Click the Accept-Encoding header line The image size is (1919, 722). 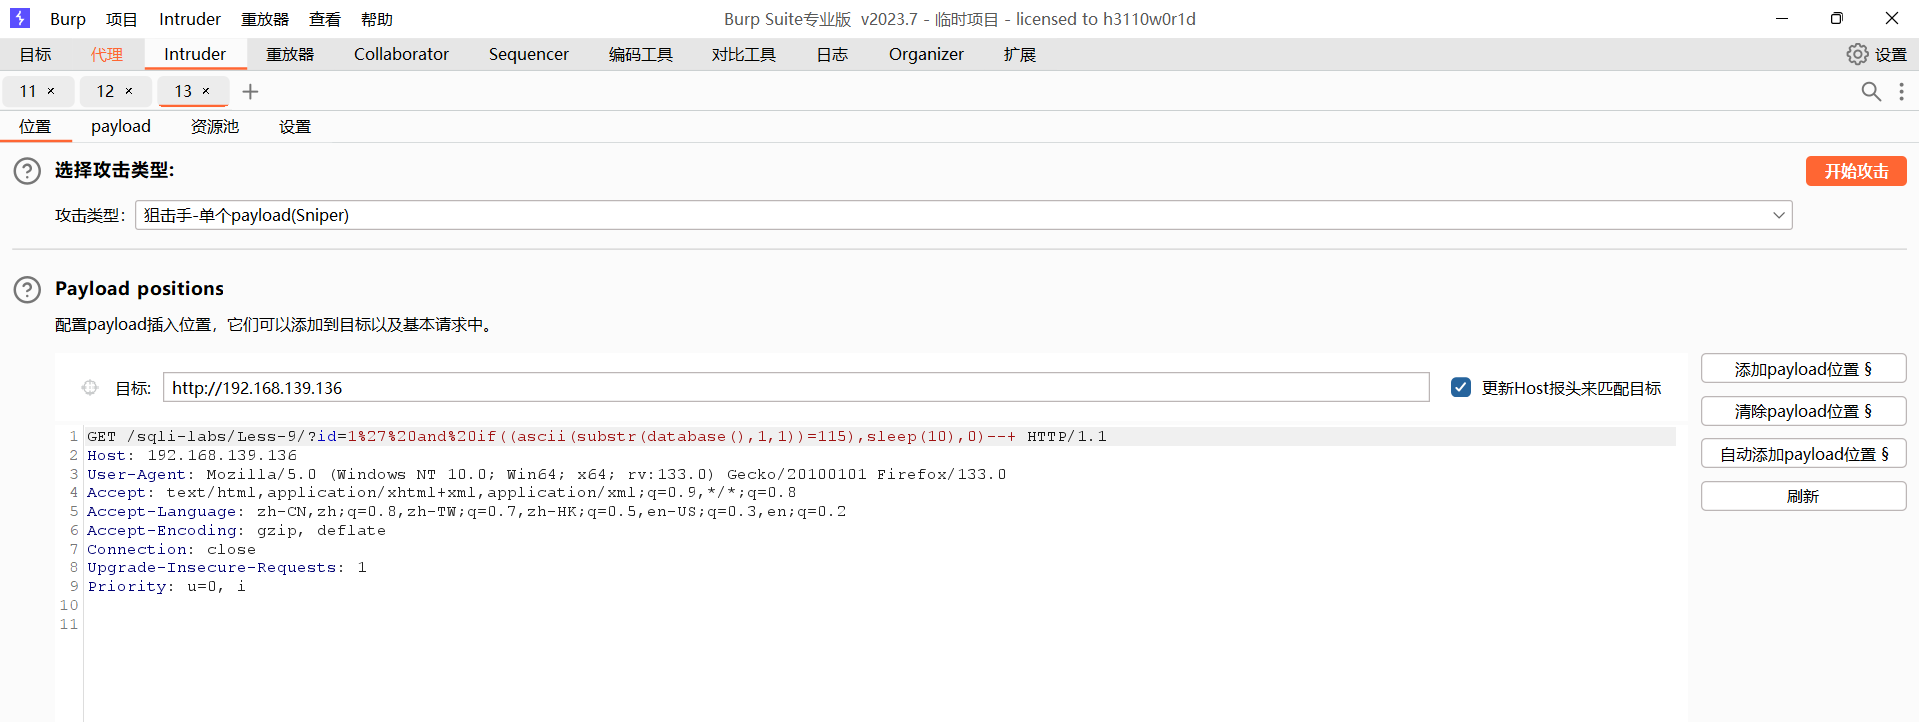pyautogui.click(x=236, y=530)
